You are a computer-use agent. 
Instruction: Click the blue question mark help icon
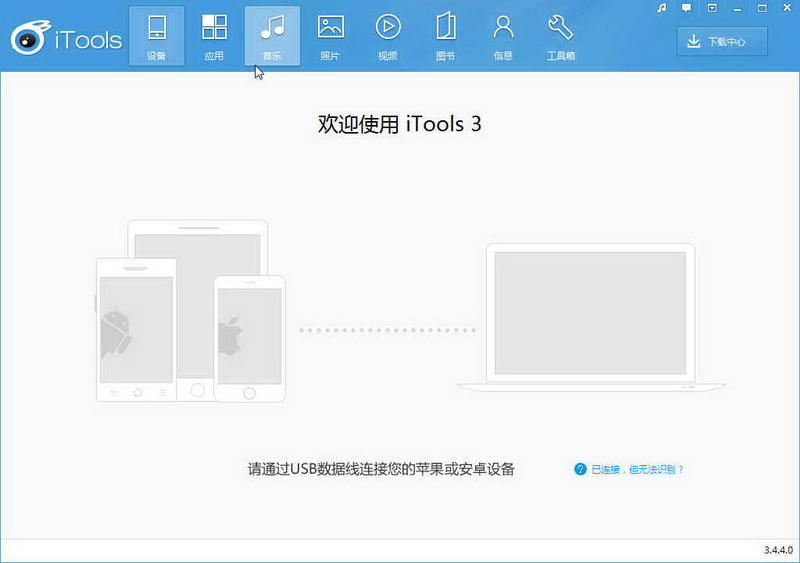click(x=580, y=469)
